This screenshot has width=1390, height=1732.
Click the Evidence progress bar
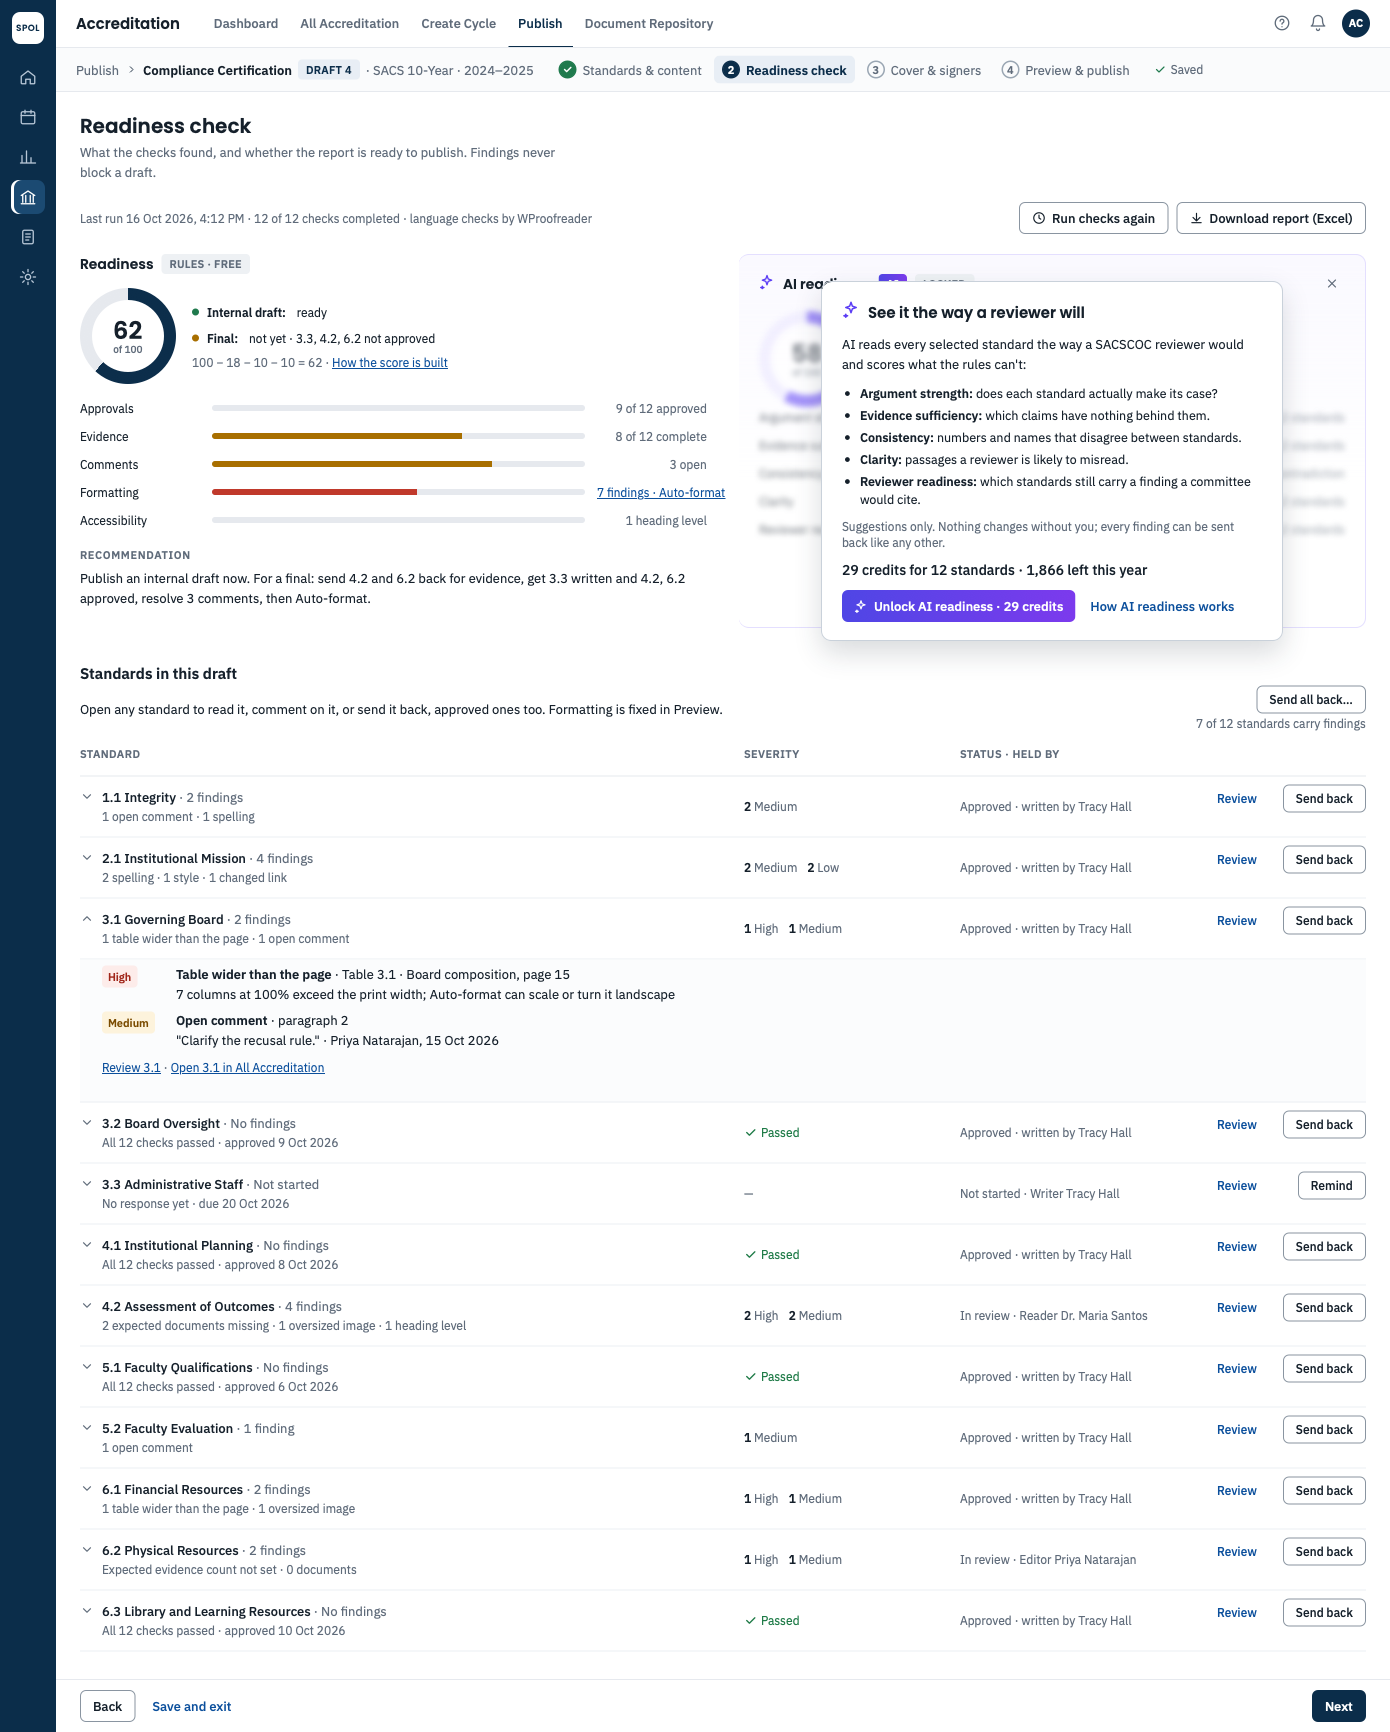click(398, 436)
